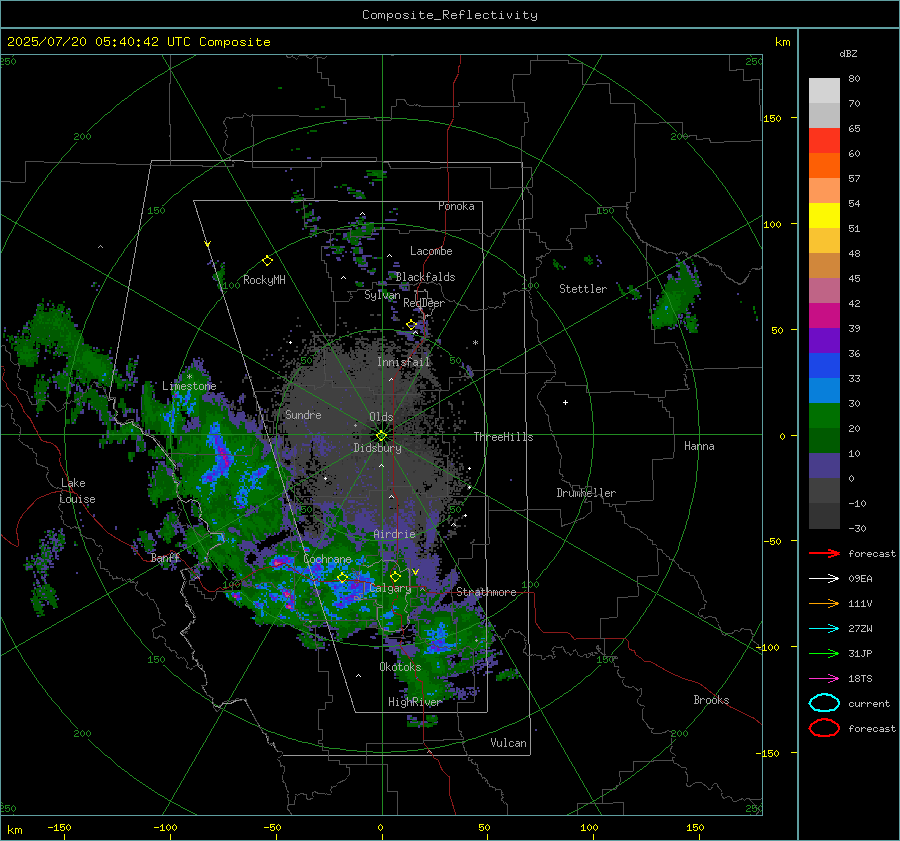Click the Composite_Reflectivity title
Screen dimensions: 900x841
coord(450,15)
